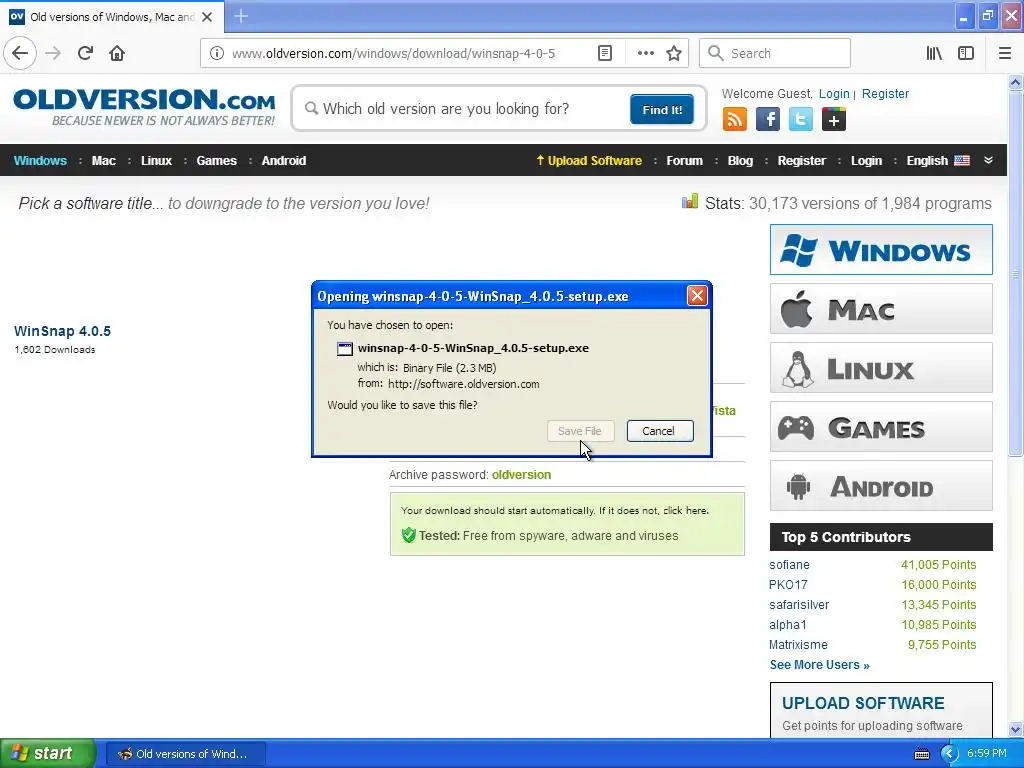This screenshot has width=1024, height=768.
Task: Open the Forum menu link
Action: [x=684, y=161]
